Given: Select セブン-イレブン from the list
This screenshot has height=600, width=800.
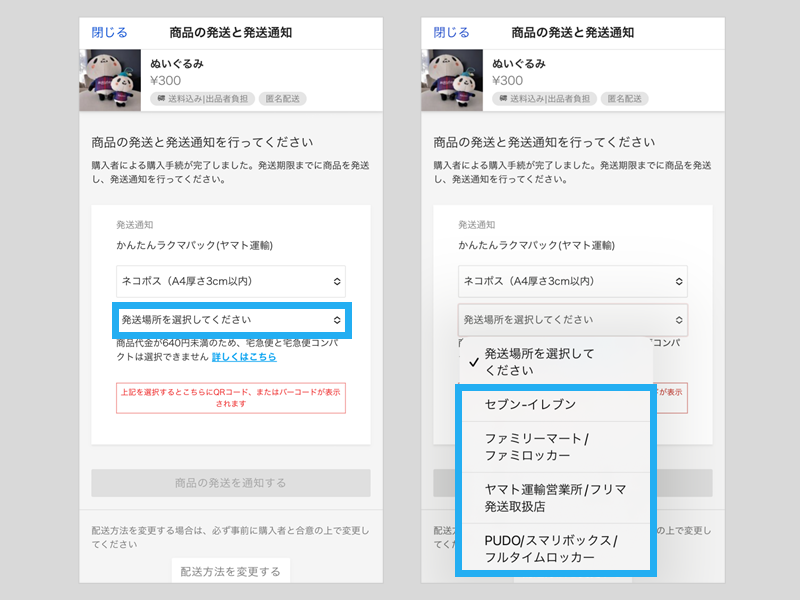Looking at the screenshot, I should point(556,405).
